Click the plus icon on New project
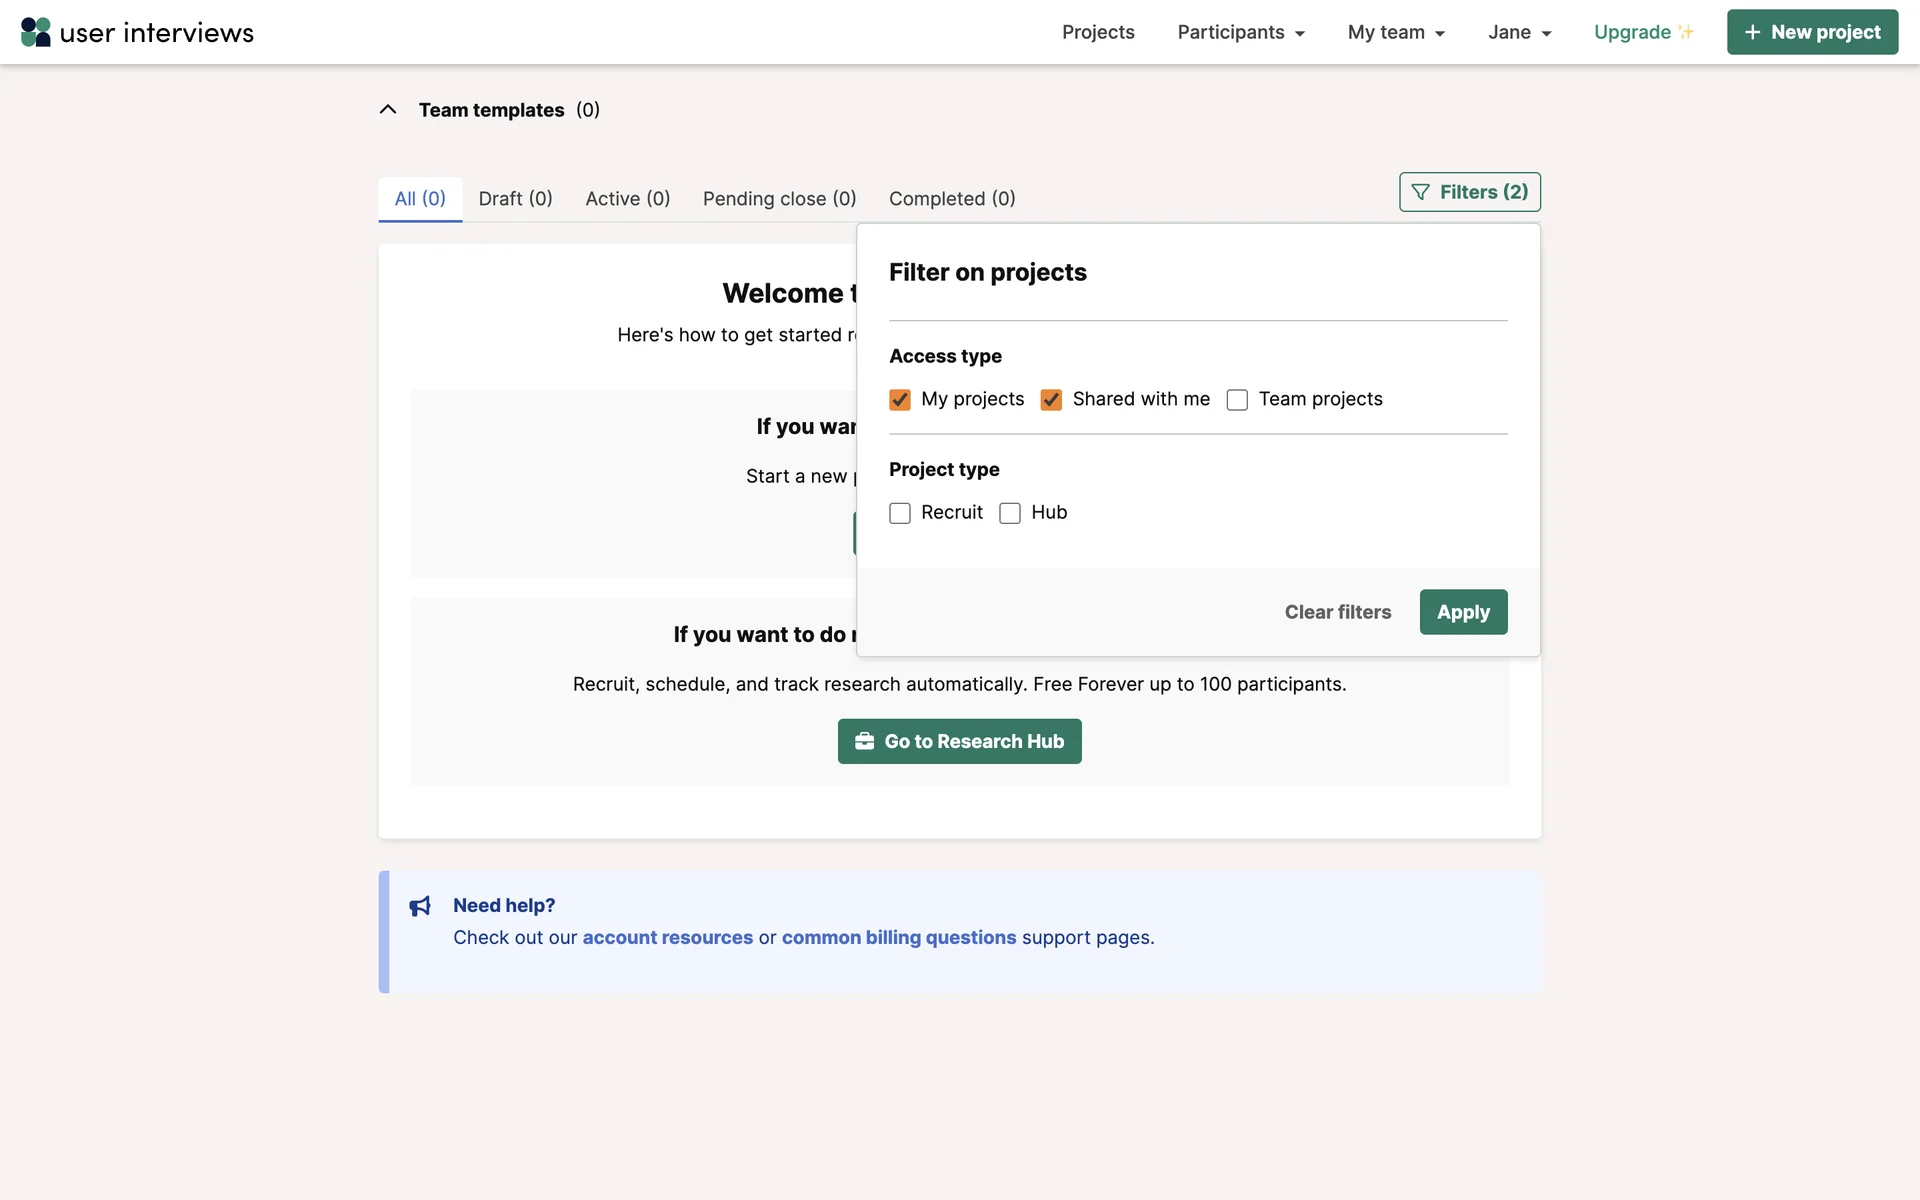Viewport: 1920px width, 1200px height. coord(1752,32)
